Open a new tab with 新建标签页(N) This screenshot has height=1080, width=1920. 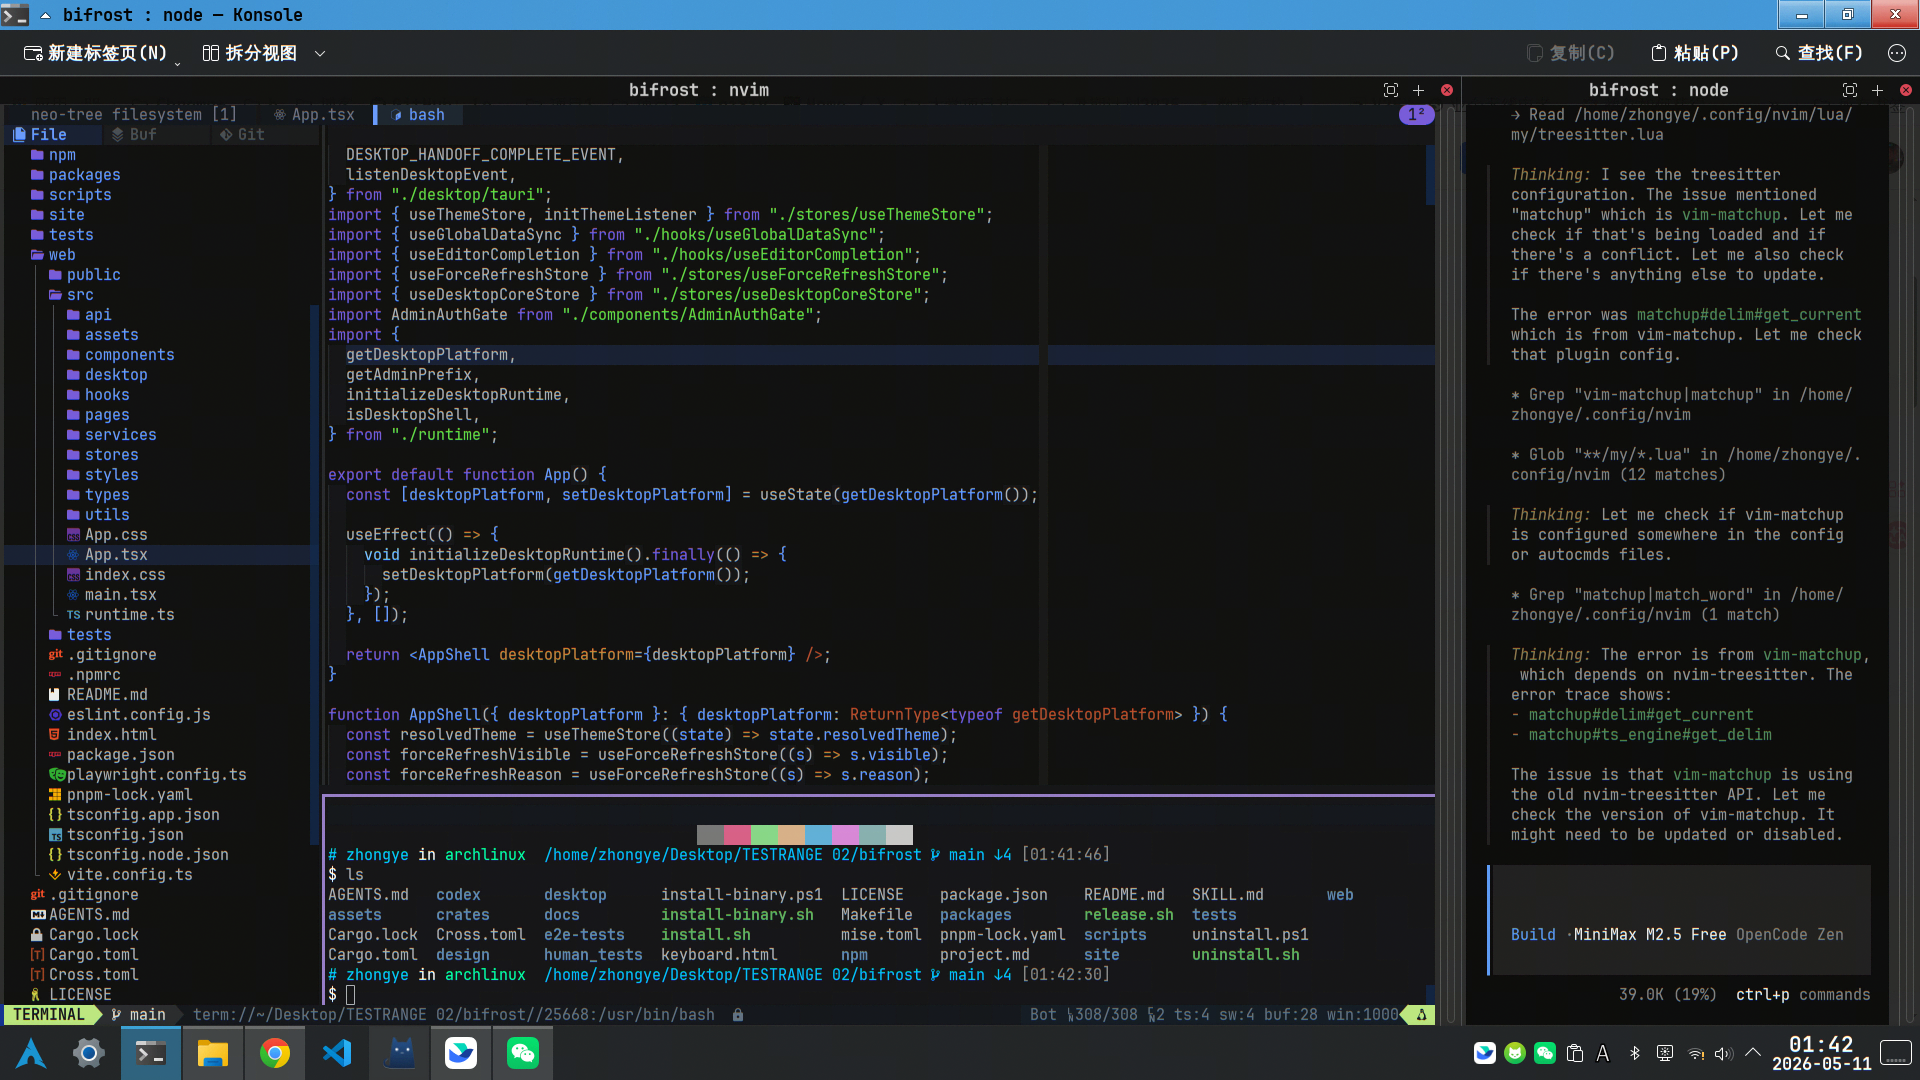click(95, 53)
